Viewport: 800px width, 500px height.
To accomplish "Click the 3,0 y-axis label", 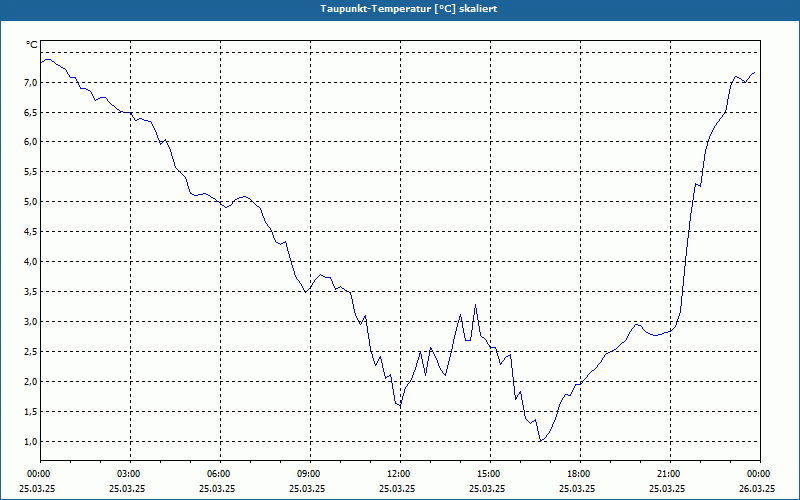I will [x=31, y=321].
